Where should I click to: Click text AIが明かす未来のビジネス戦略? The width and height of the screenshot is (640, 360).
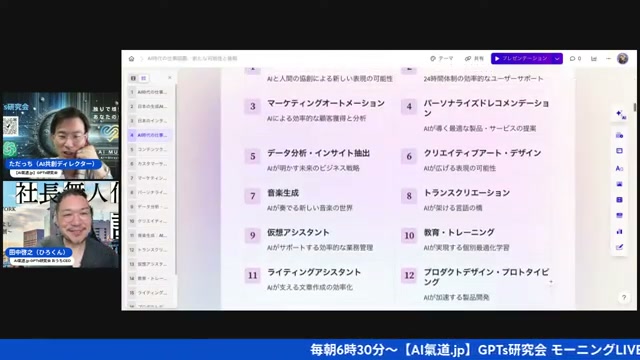point(313,169)
